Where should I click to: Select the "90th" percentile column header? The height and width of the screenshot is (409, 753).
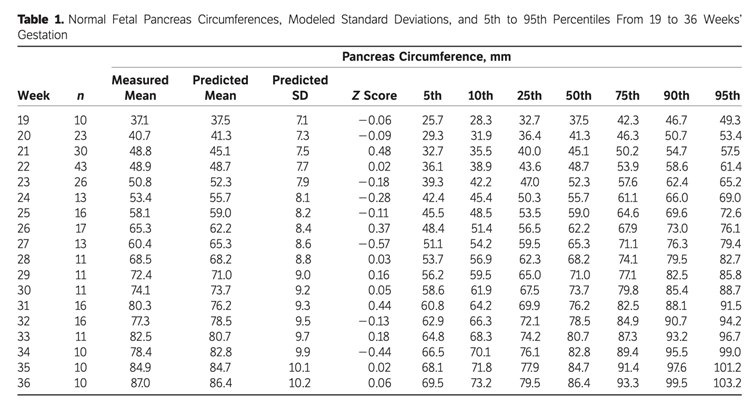pyautogui.click(x=676, y=96)
